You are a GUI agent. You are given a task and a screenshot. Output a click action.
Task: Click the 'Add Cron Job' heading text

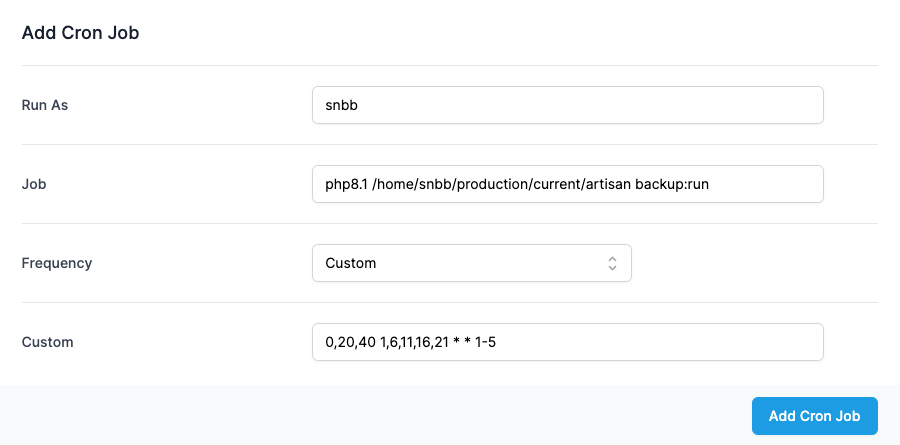(80, 33)
